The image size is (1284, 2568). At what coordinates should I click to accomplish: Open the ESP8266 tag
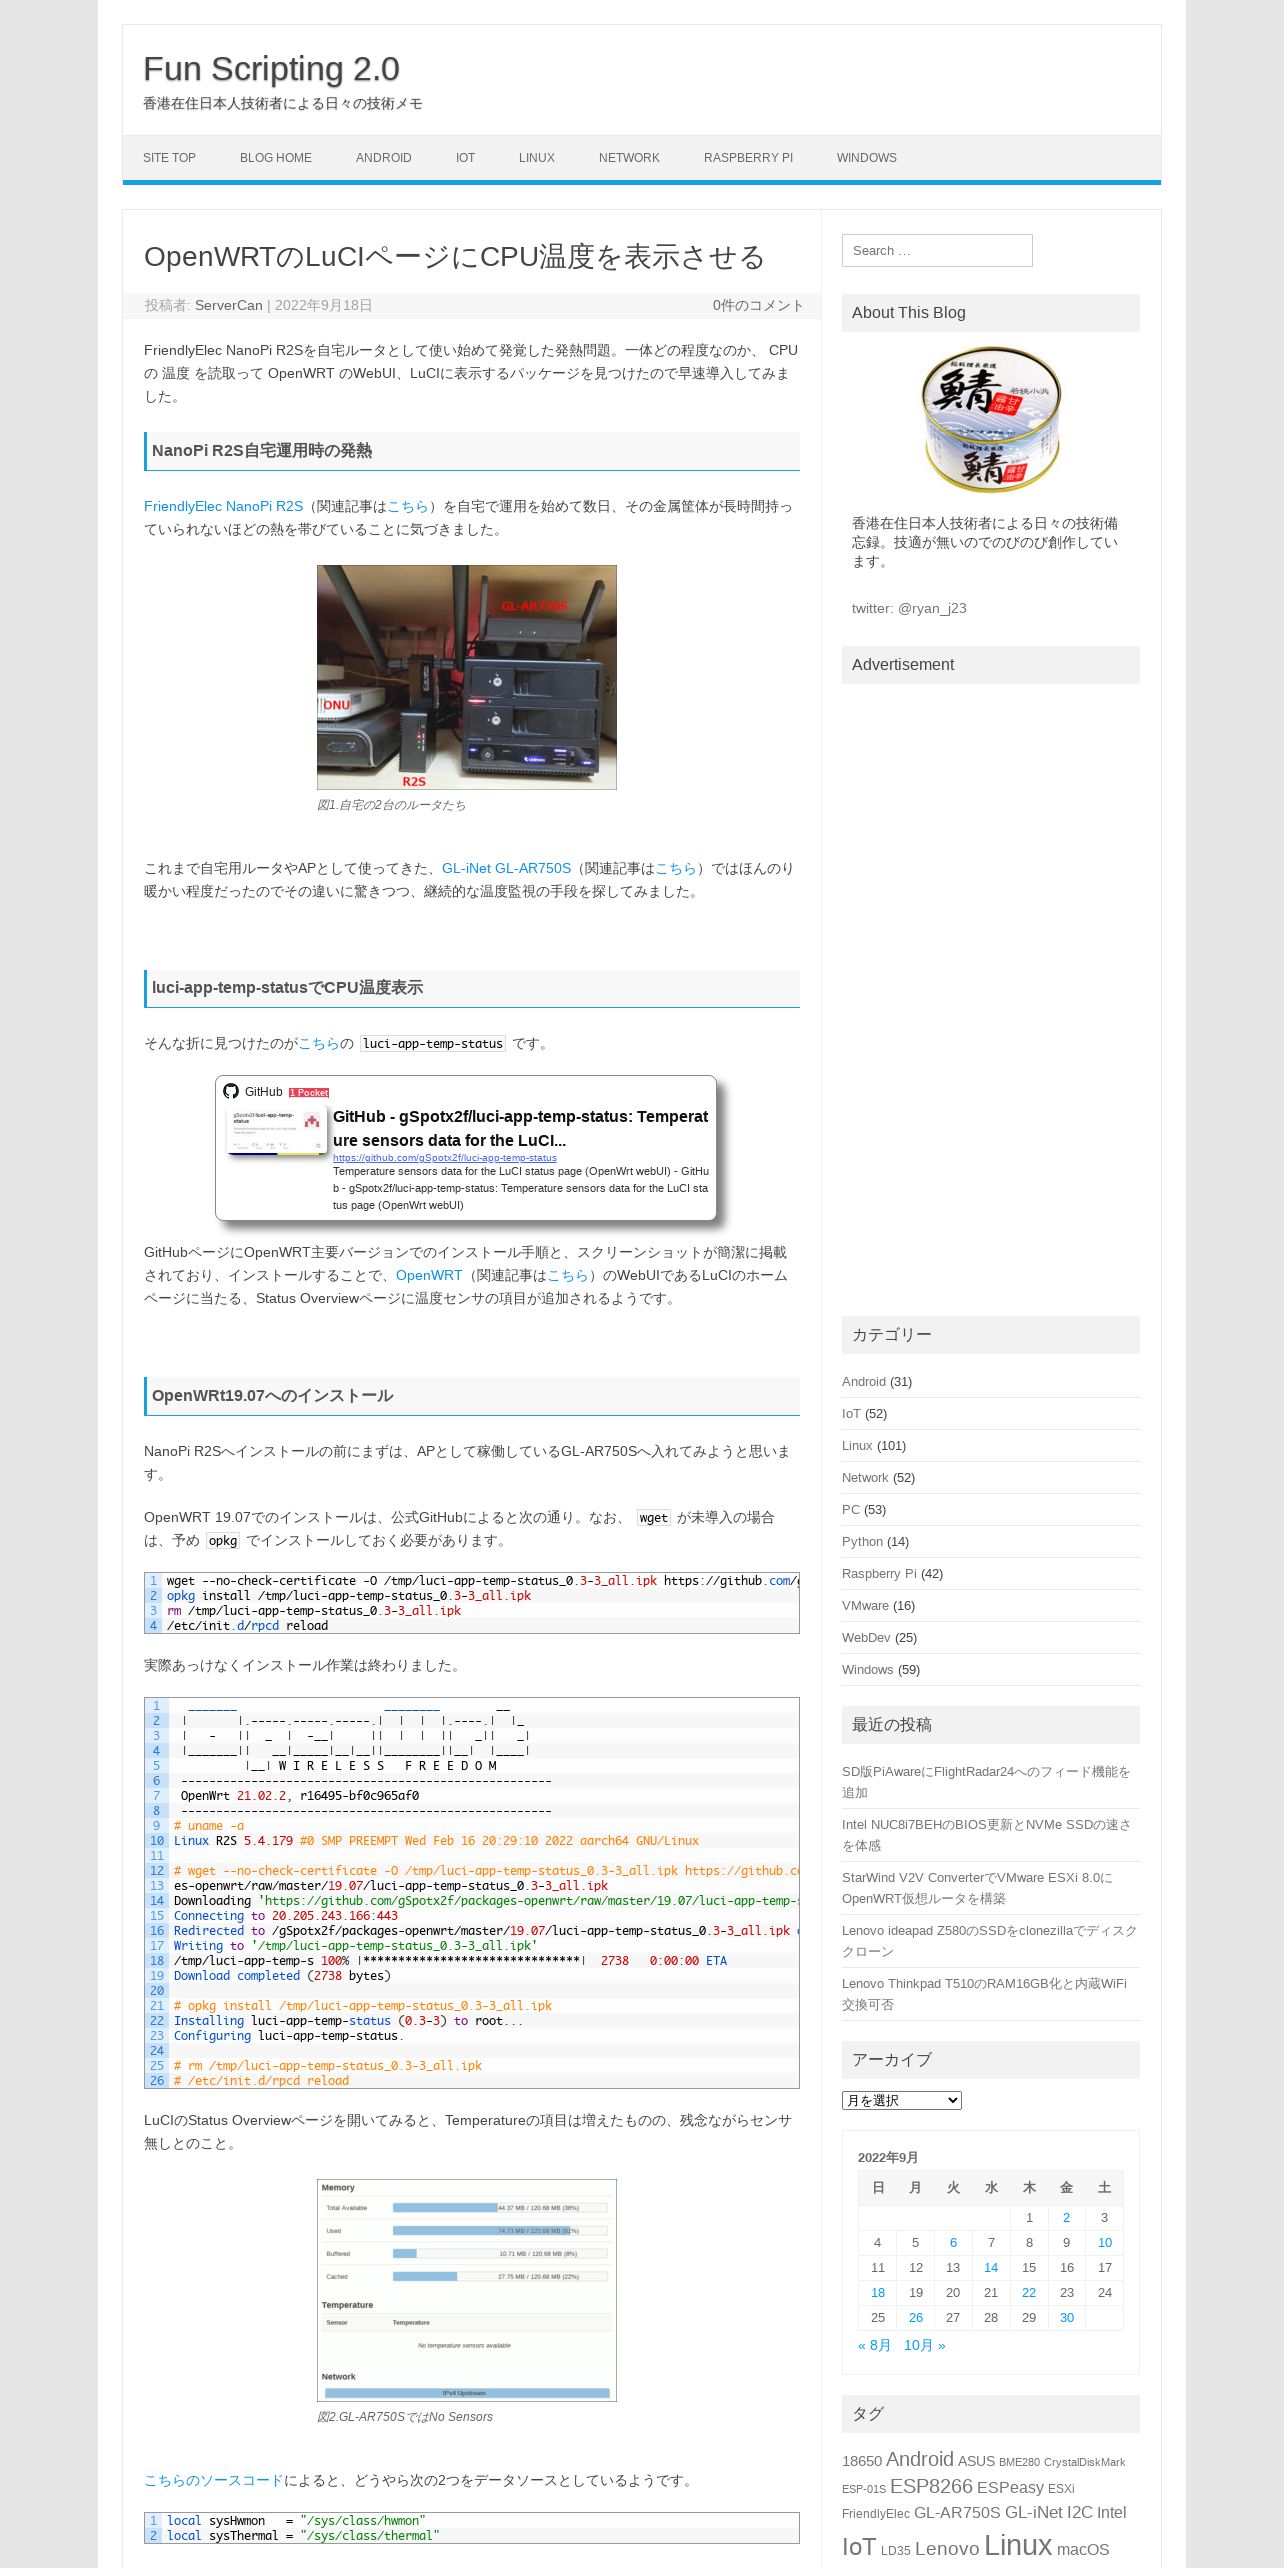[x=931, y=2487]
